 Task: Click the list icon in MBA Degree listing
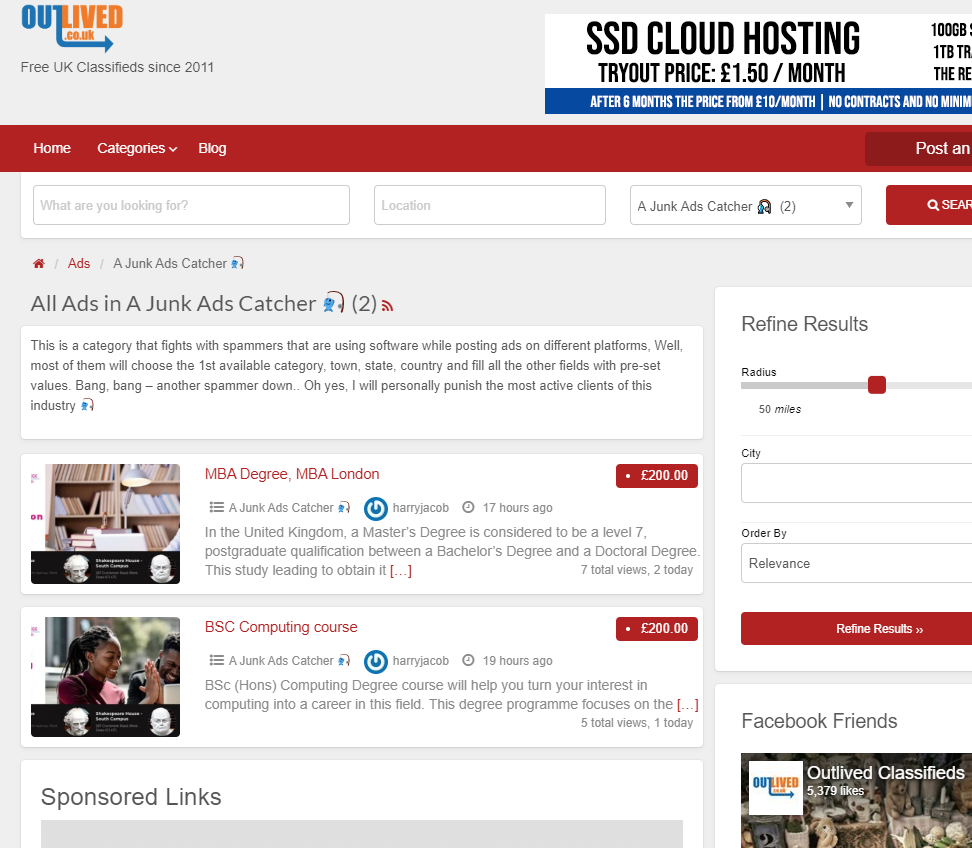216,508
